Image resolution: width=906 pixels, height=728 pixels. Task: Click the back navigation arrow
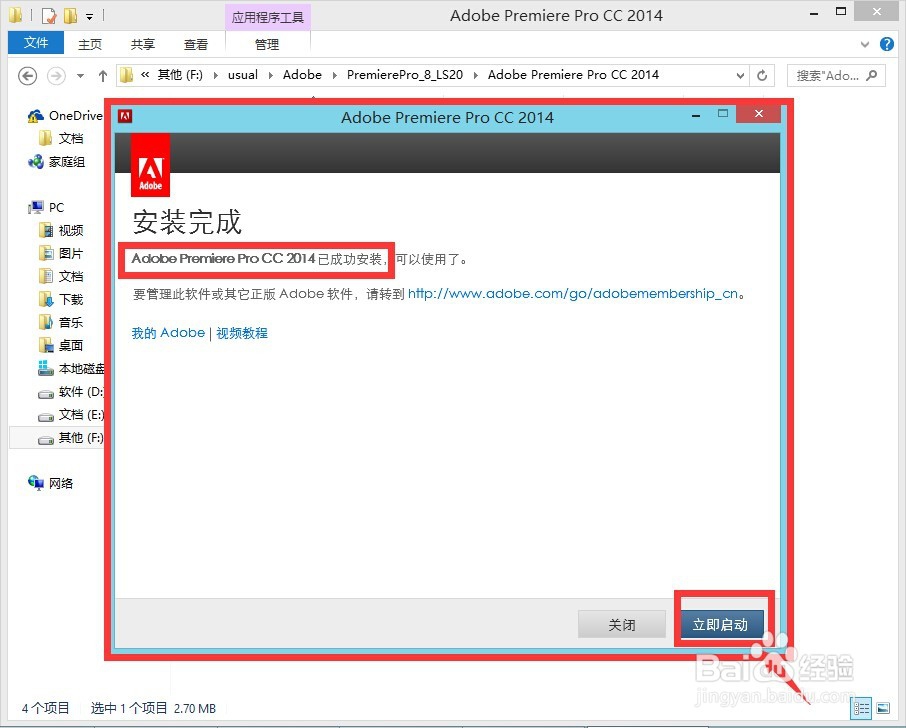[27, 75]
